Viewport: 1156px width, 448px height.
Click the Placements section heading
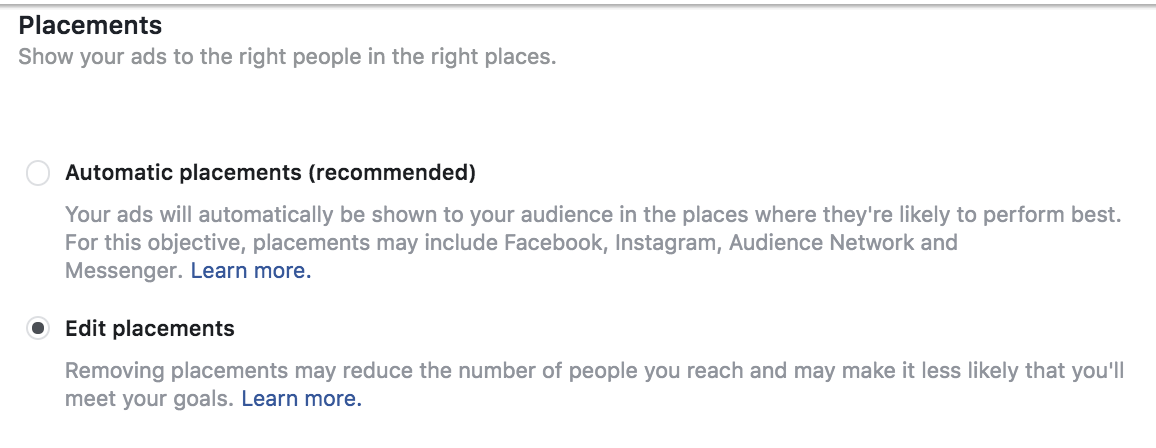click(x=90, y=24)
